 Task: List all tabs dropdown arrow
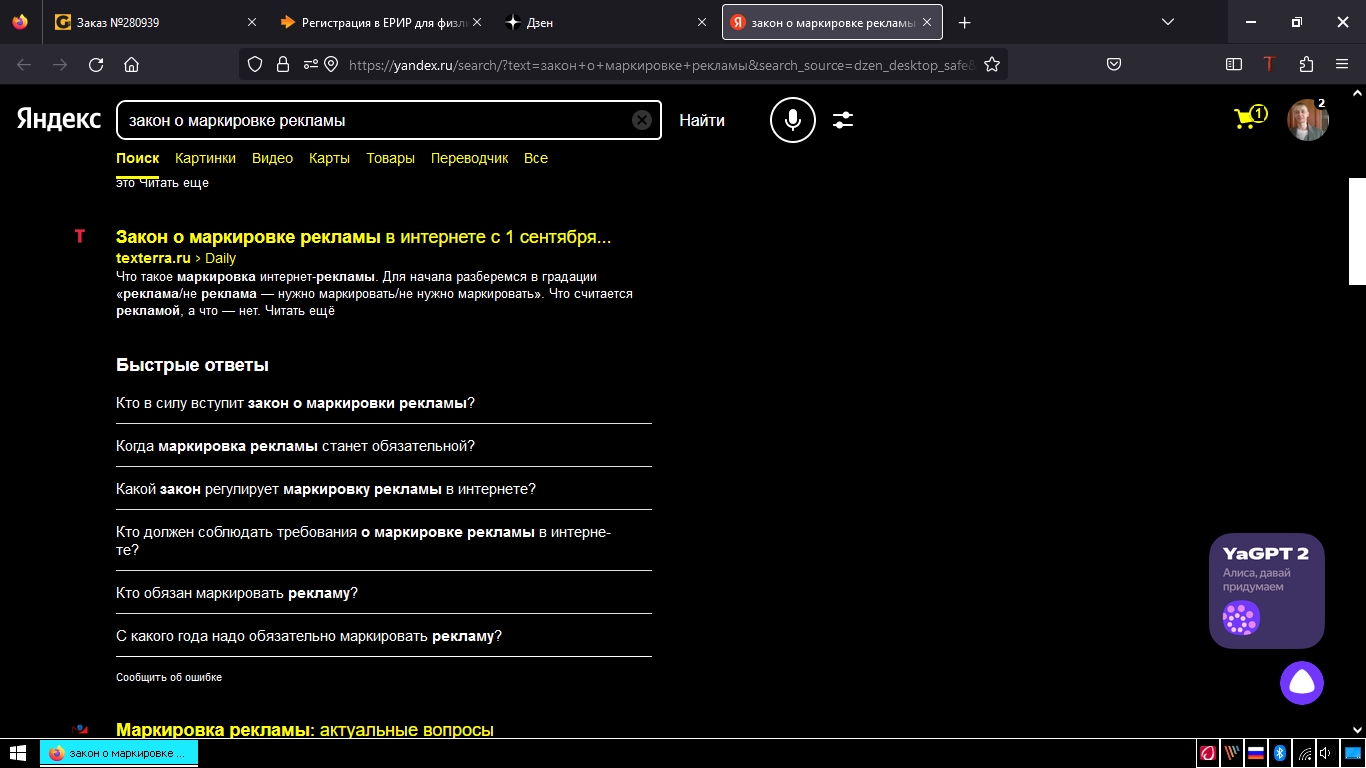1167,22
